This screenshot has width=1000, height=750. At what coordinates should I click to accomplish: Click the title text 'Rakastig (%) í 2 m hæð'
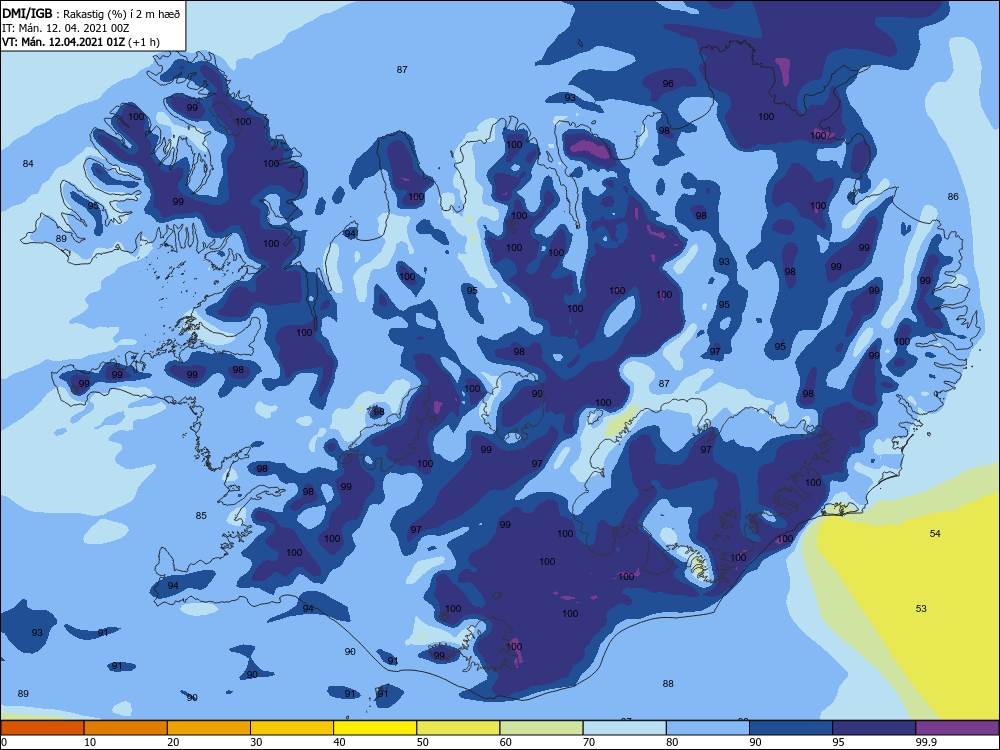(x=121, y=14)
